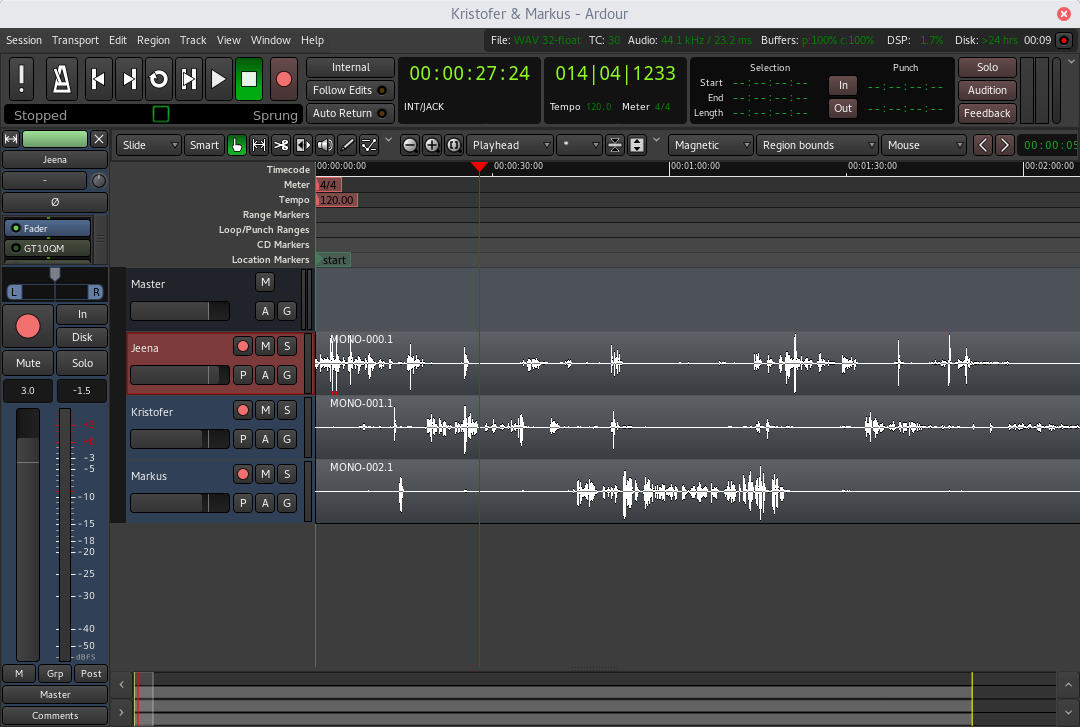Open the Window menu
This screenshot has height=727, width=1080.
coord(270,40)
